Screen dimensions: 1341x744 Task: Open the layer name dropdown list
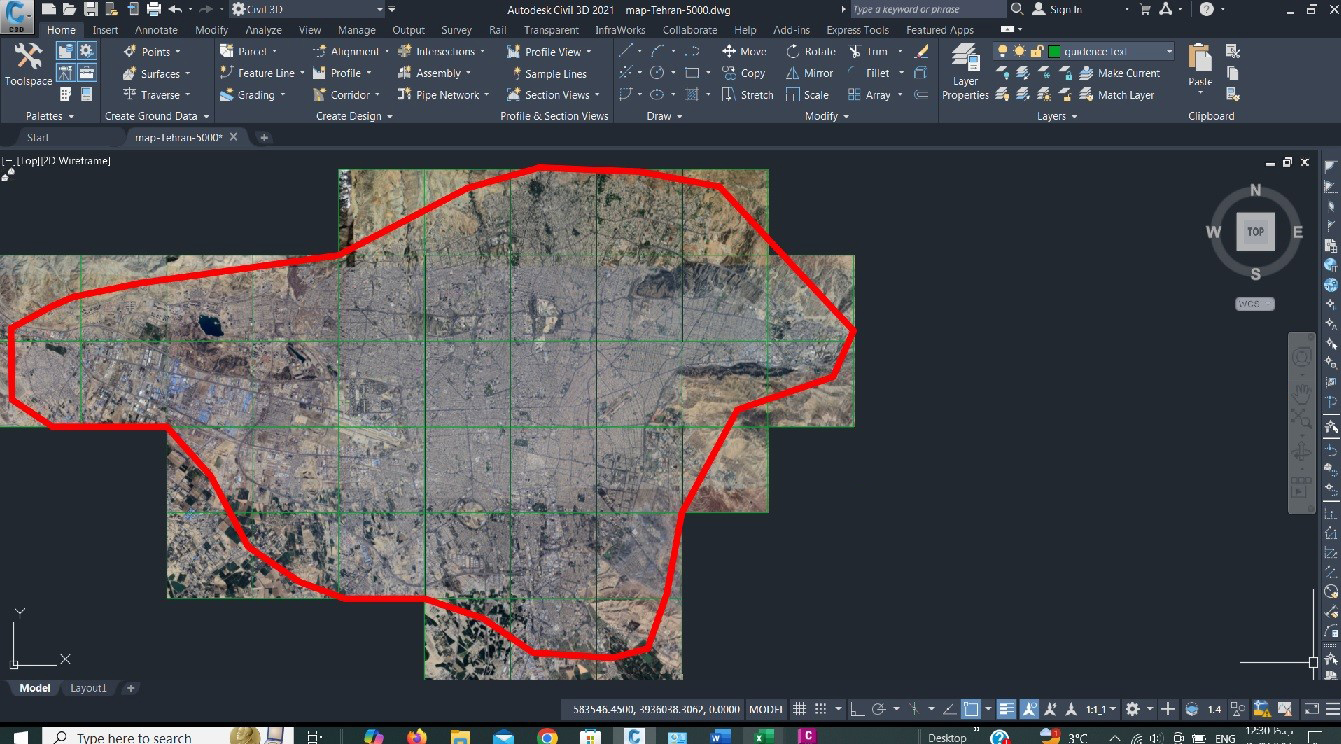[x=1168, y=51]
